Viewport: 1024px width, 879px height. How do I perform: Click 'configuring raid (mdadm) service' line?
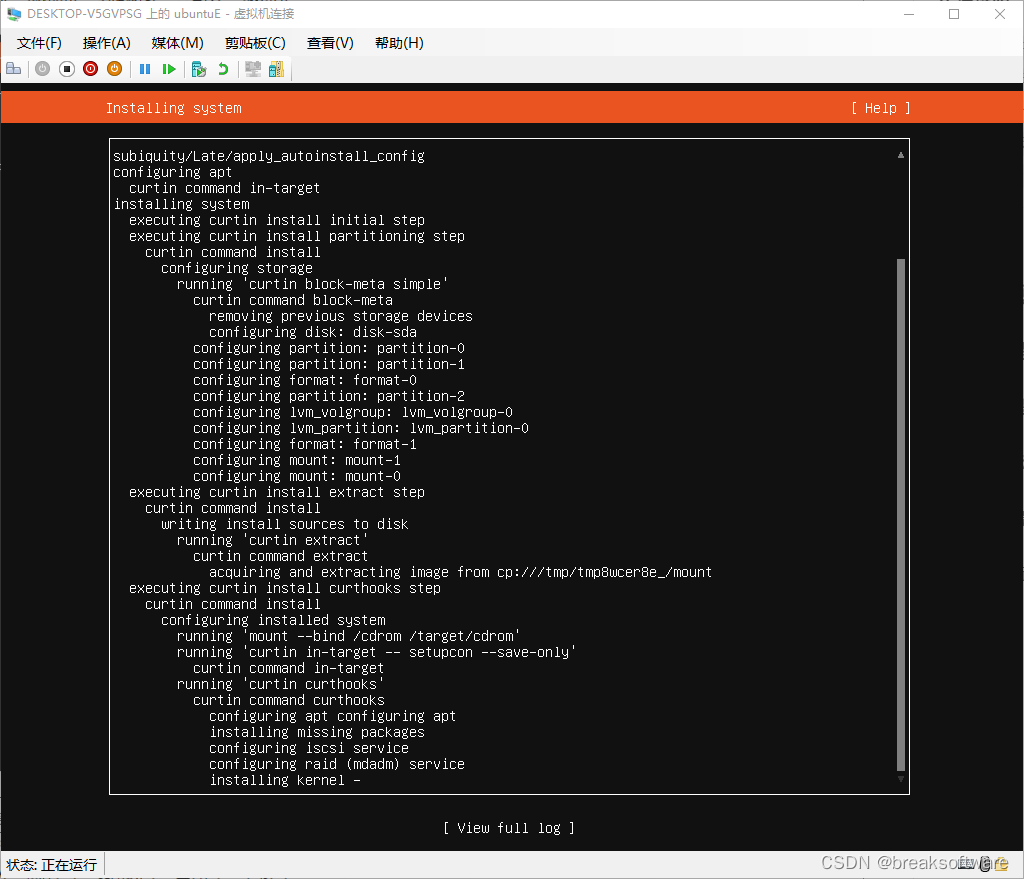(337, 764)
